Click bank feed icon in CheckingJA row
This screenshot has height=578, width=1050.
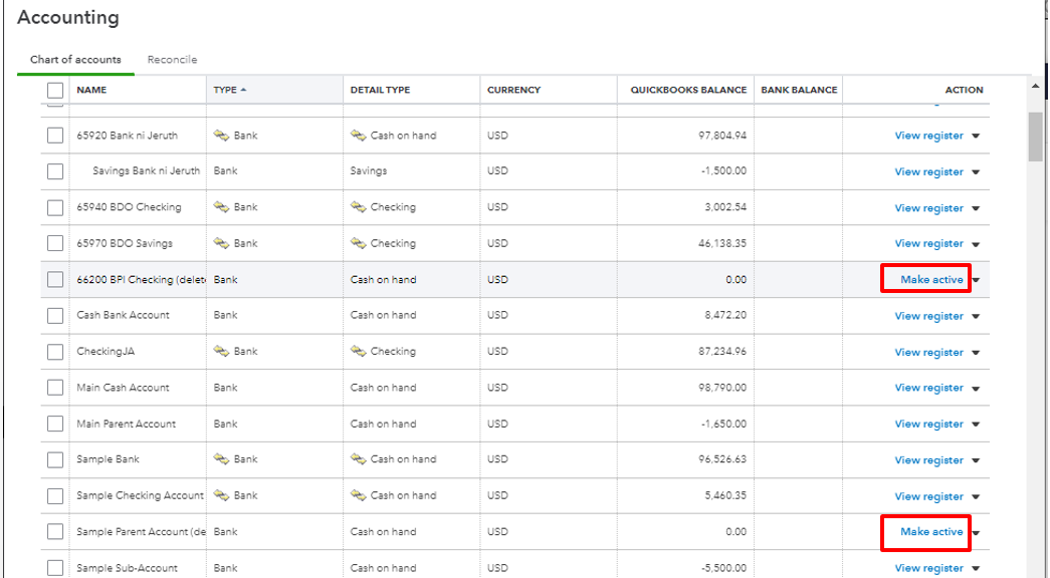point(221,351)
